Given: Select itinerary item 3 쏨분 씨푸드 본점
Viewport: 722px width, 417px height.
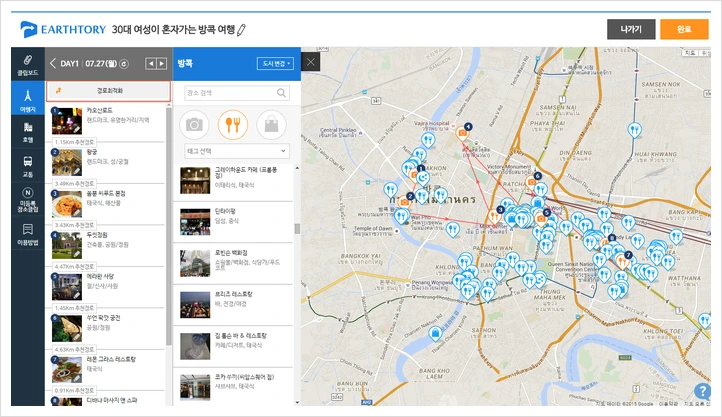Looking at the screenshot, I should 107,203.
